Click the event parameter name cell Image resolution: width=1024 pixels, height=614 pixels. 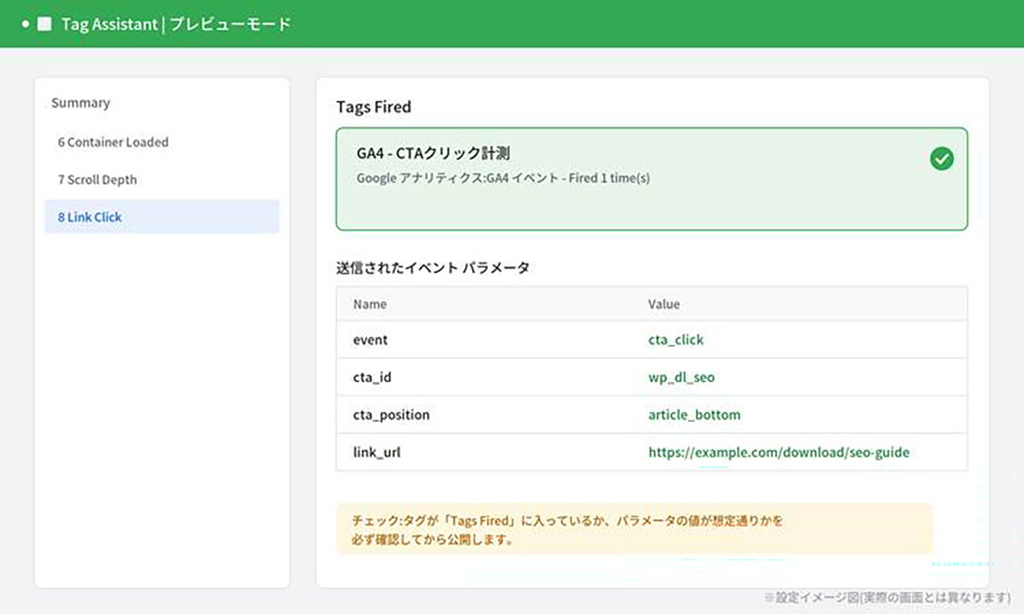click(370, 340)
